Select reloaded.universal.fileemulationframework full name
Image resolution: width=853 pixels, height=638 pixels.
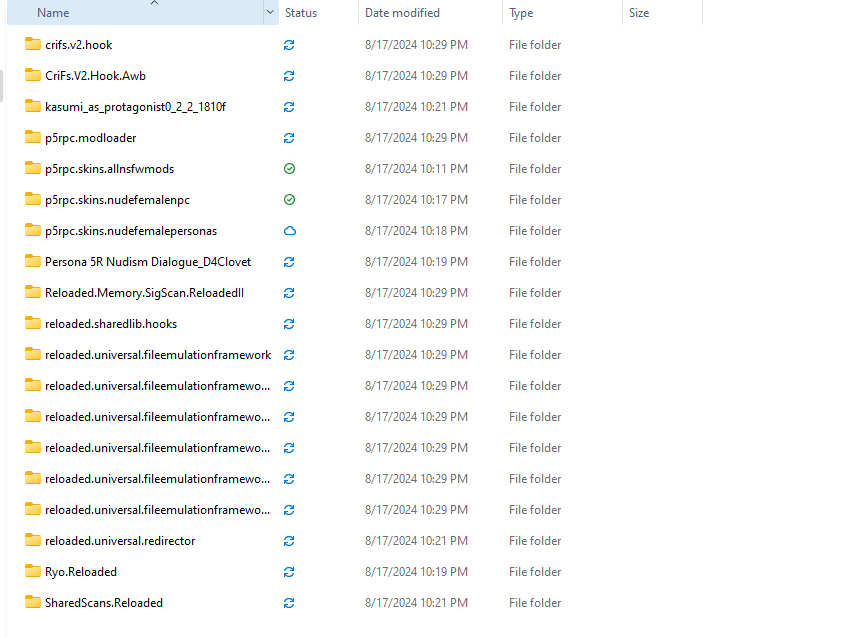pyautogui.click(x=158, y=355)
